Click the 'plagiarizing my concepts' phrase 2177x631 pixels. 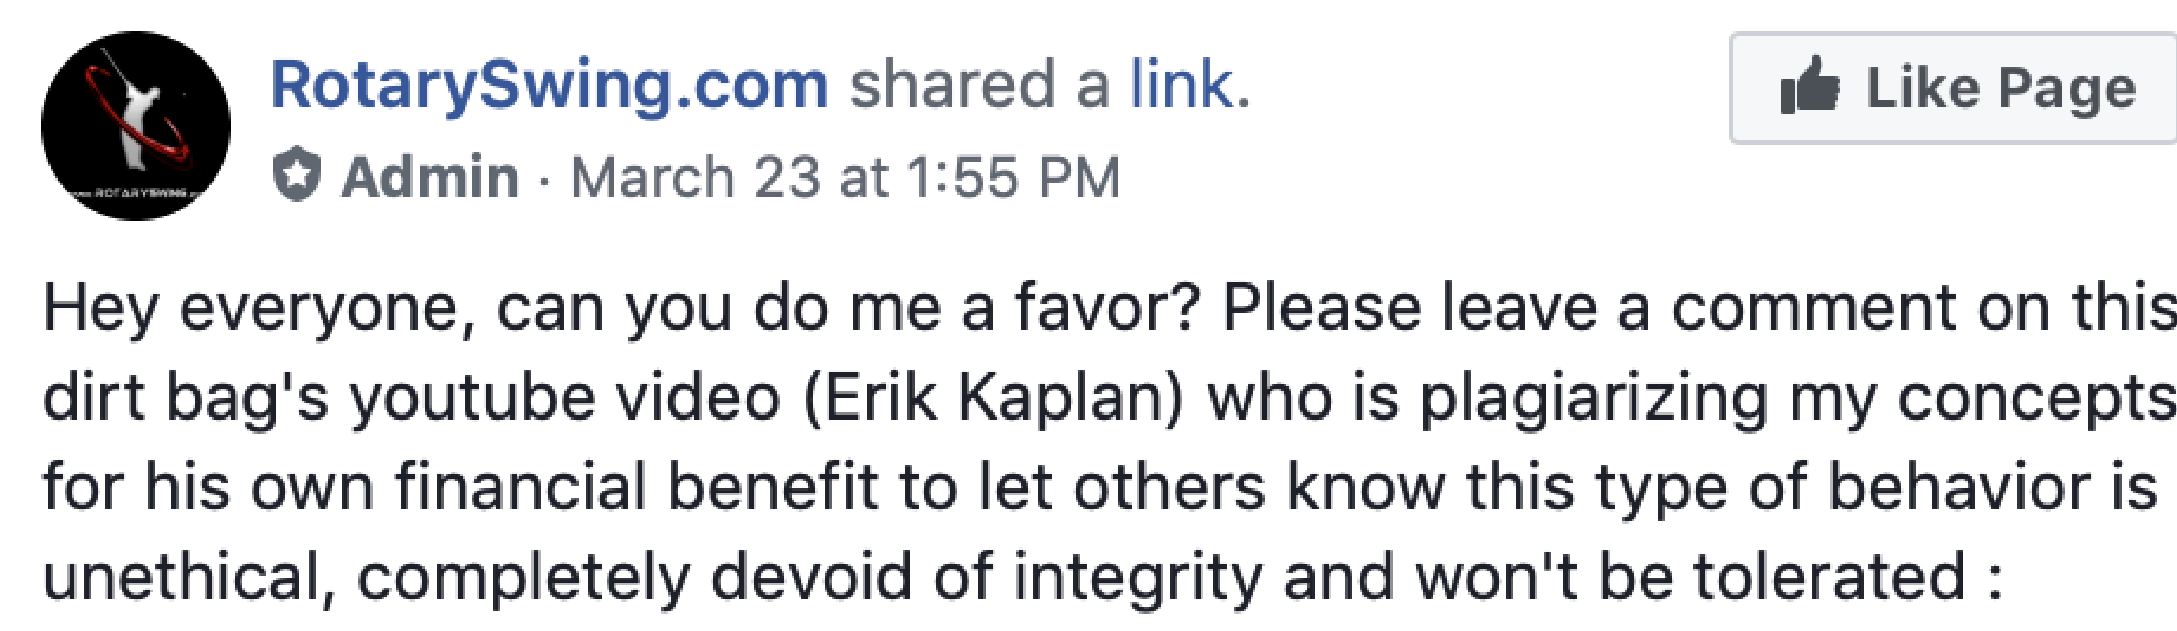pos(1797,400)
